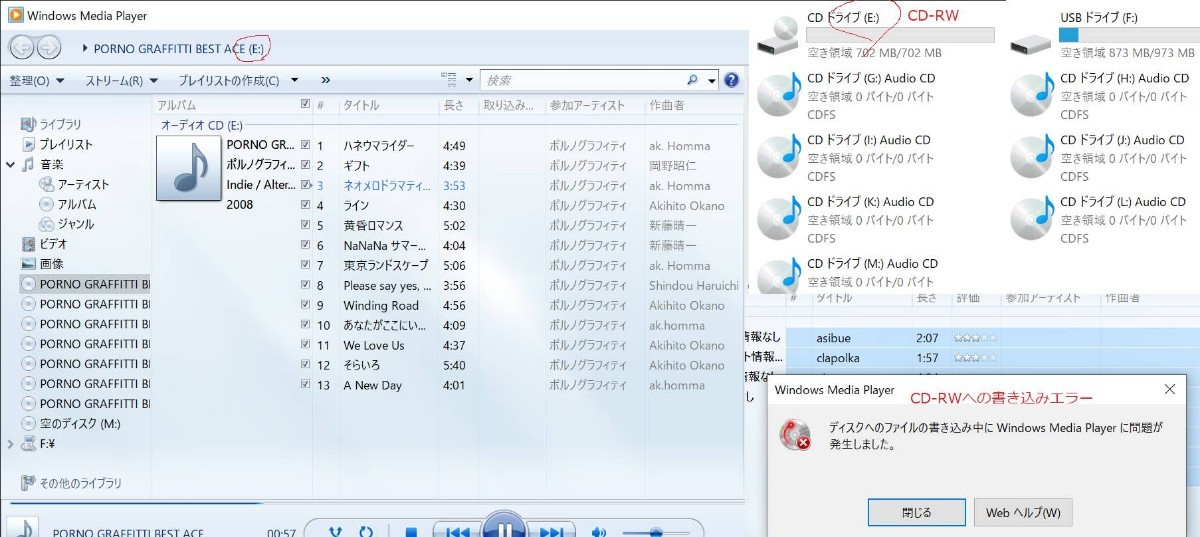Open the ストリーム(R) menu
Image resolution: width=1200 pixels, height=537 pixels.
tap(121, 80)
